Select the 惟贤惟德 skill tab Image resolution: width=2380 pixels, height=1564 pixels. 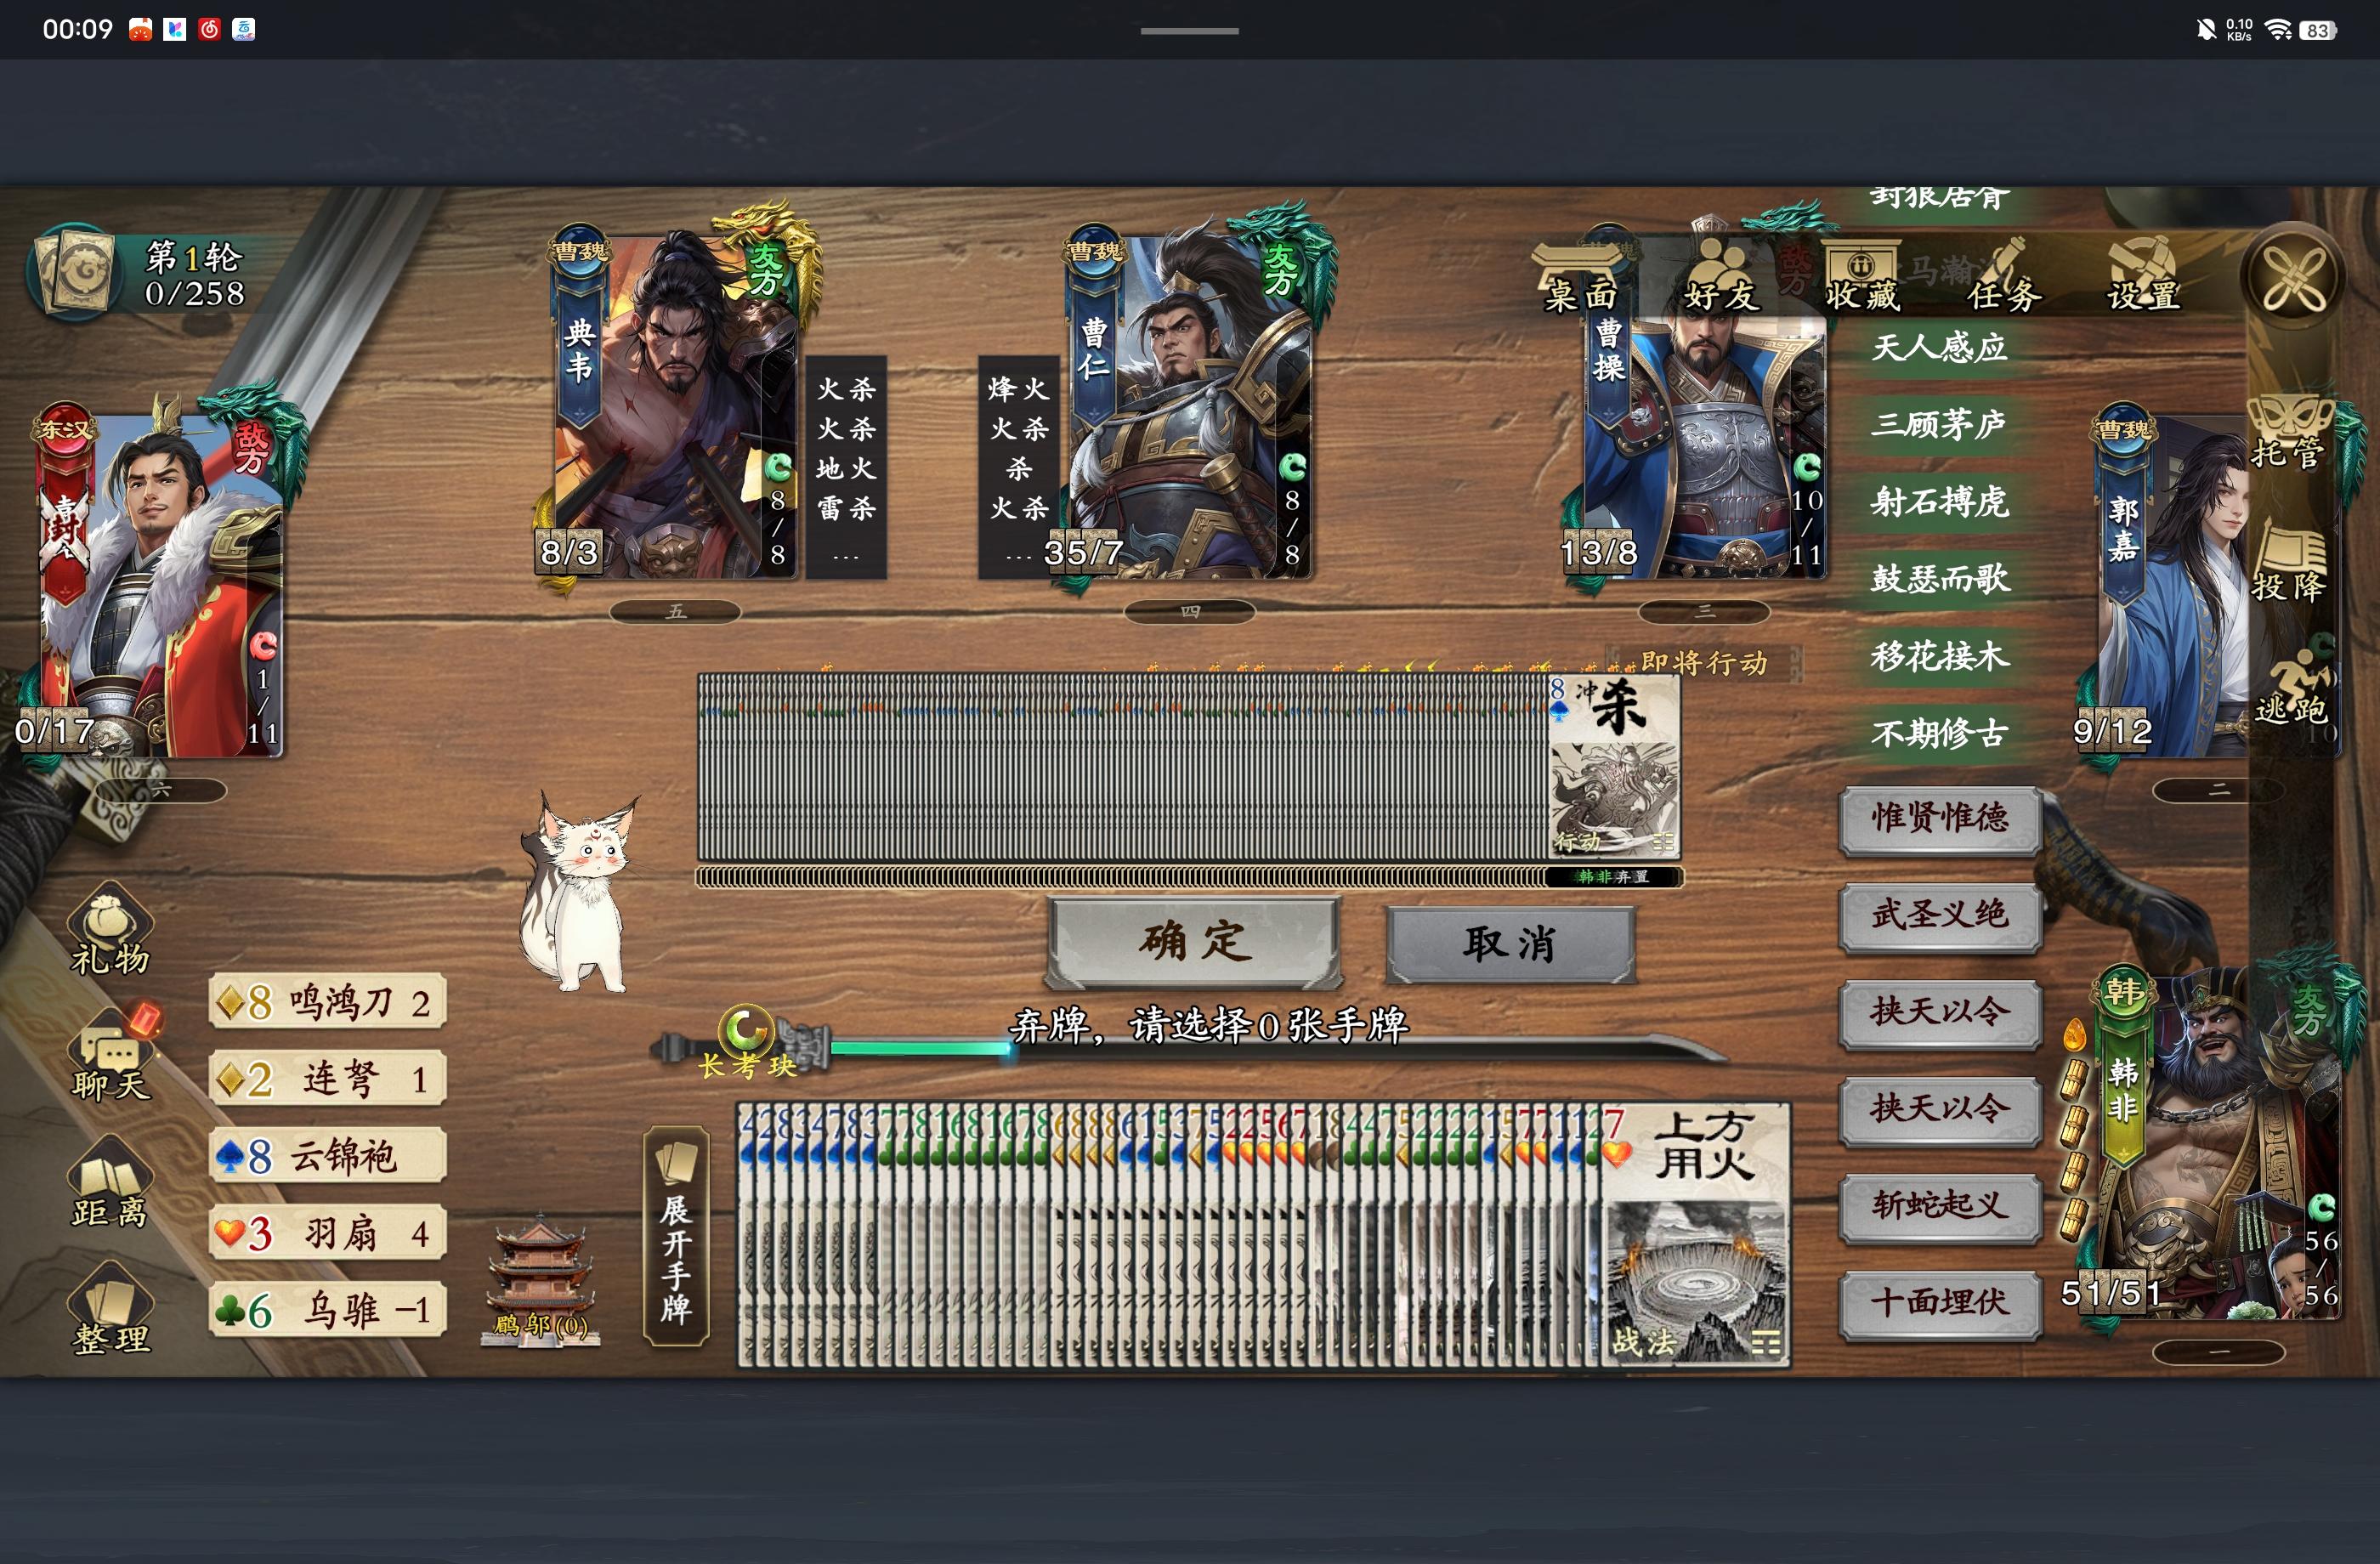[1939, 819]
